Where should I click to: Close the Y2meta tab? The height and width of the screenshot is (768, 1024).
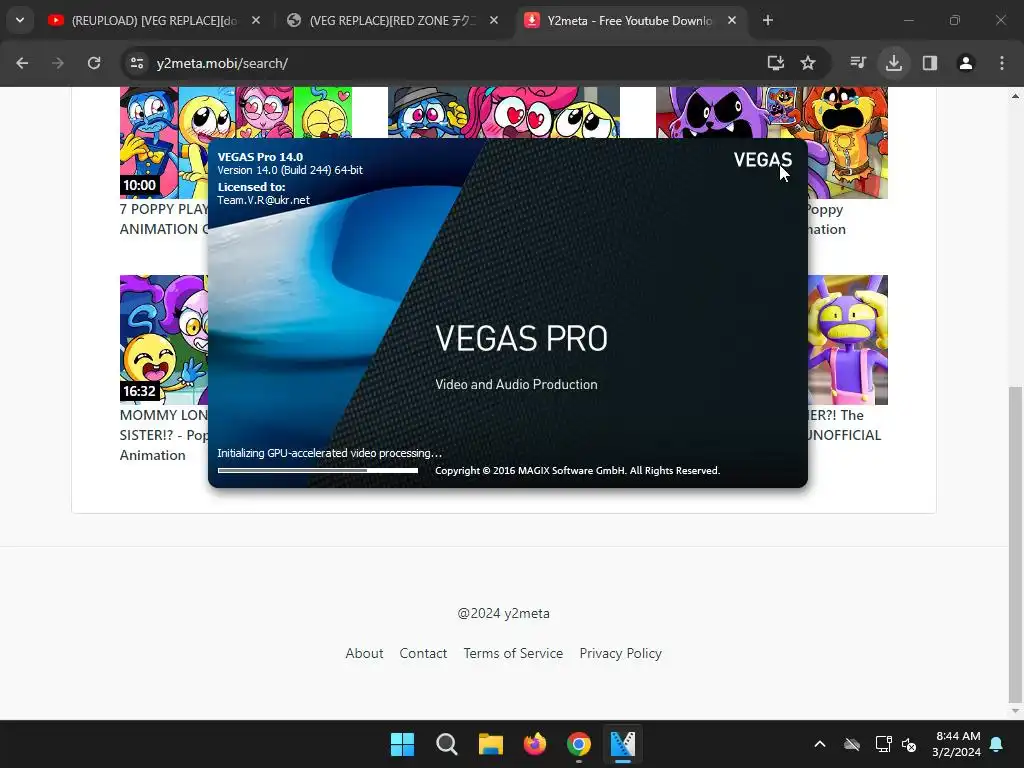pyautogui.click(x=732, y=21)
